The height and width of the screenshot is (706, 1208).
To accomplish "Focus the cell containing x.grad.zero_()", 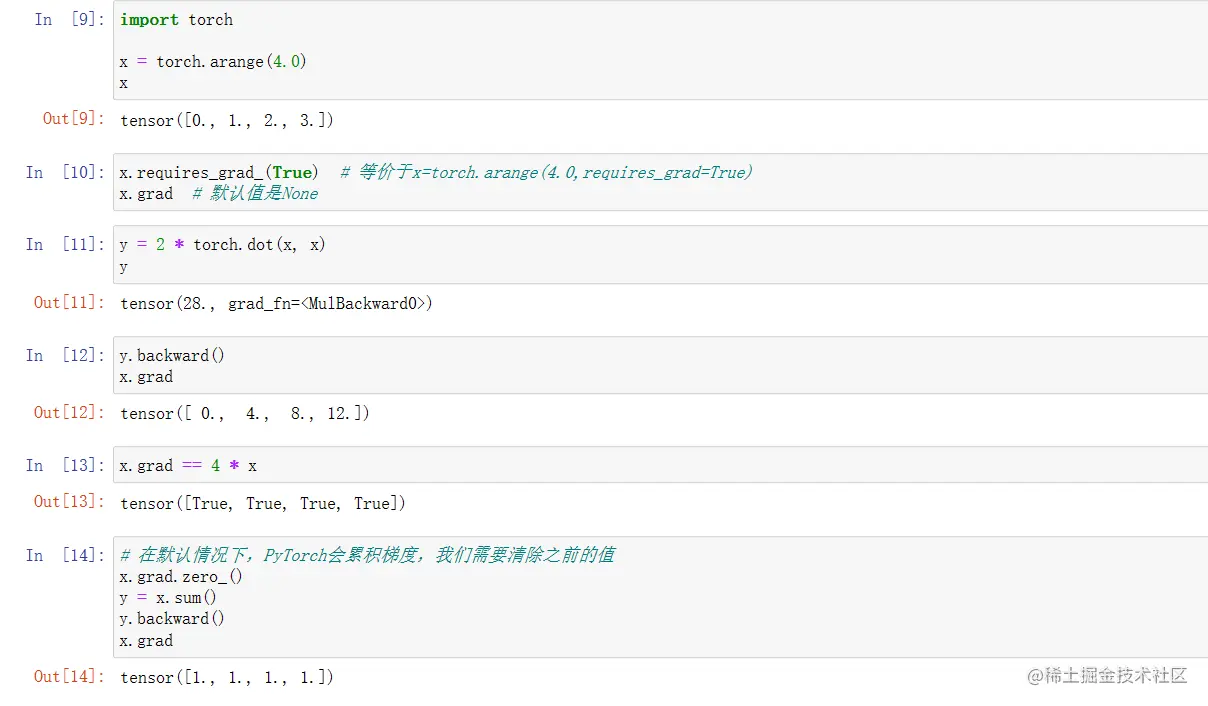I will (x=660, y=598).
